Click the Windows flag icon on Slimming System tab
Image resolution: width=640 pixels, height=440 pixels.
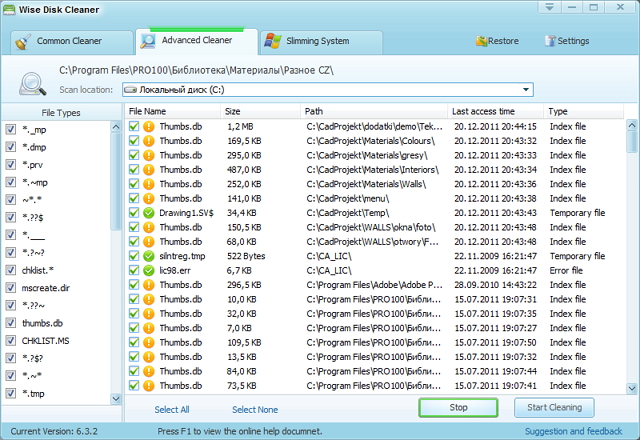[x=273, y=41]
